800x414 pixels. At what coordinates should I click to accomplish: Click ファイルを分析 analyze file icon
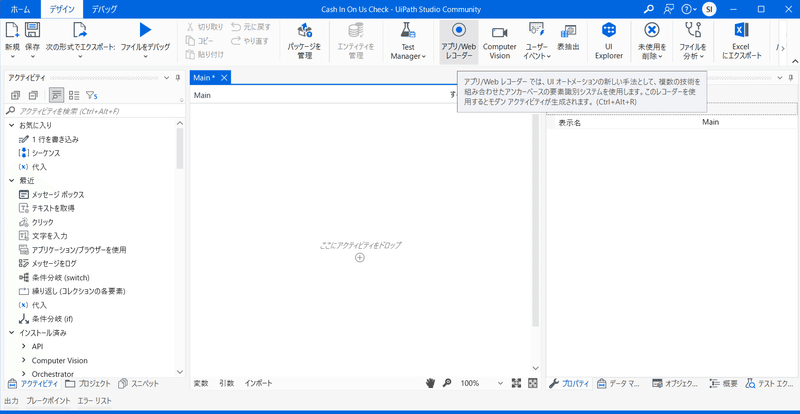[692, 30]
